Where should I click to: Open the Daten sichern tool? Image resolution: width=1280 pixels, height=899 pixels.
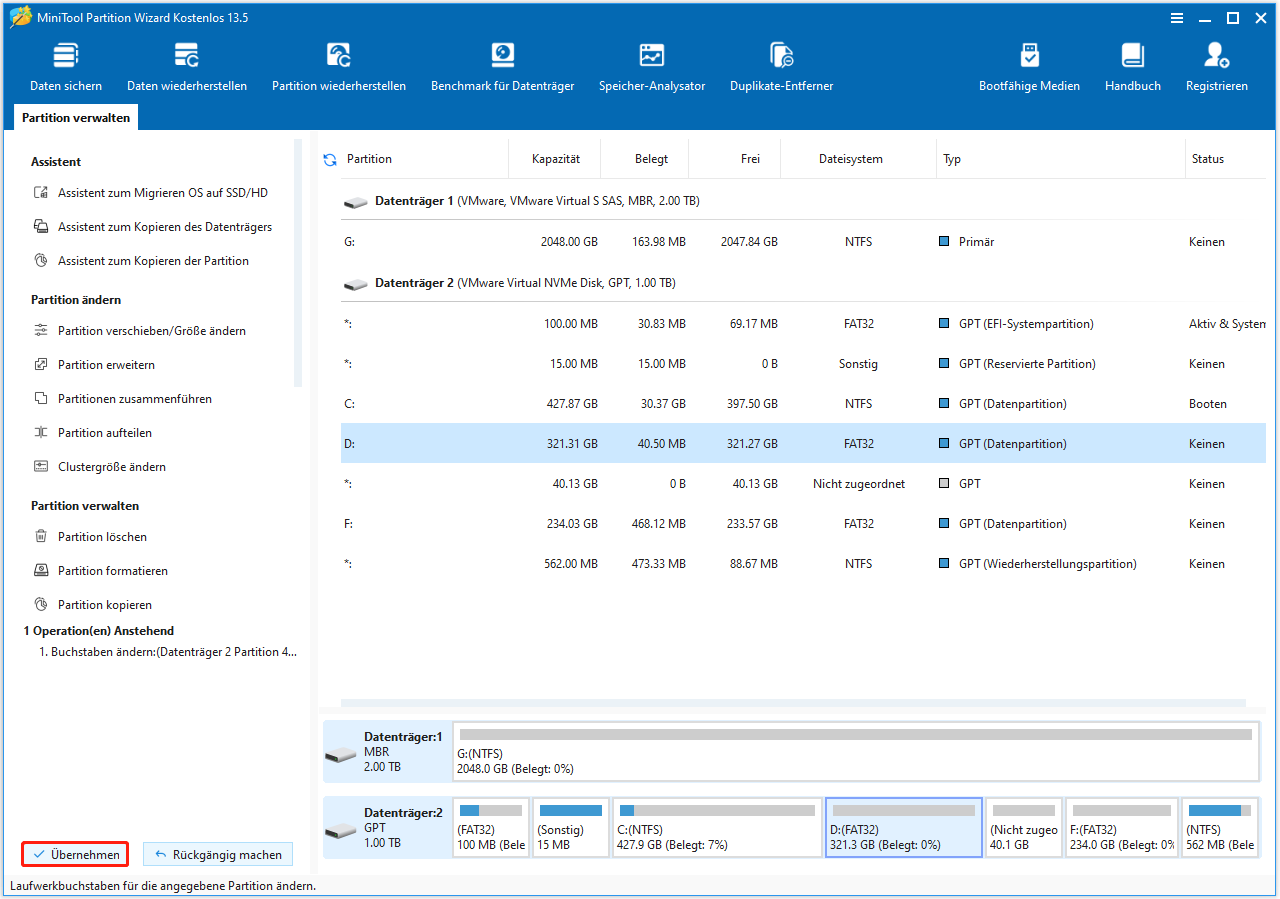click(66, 67)
